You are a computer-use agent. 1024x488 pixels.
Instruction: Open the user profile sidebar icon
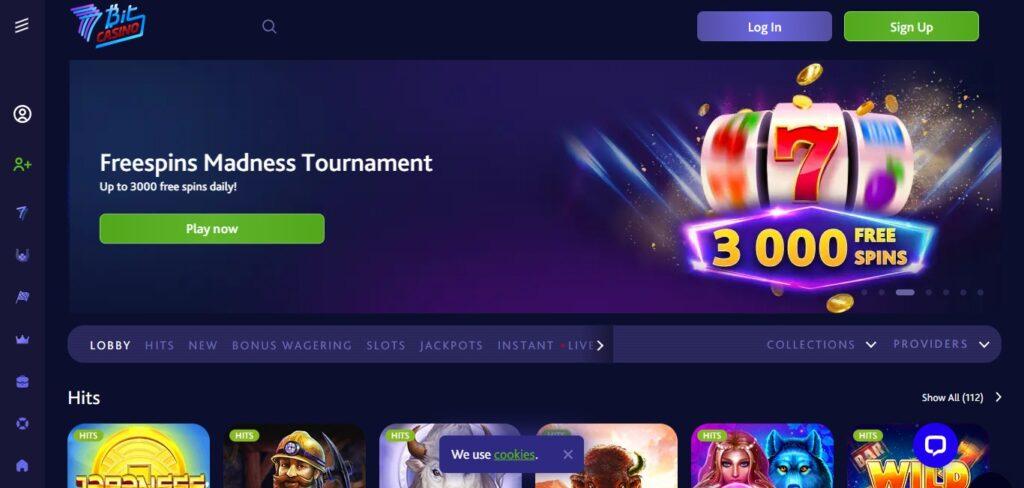[22, 114]
